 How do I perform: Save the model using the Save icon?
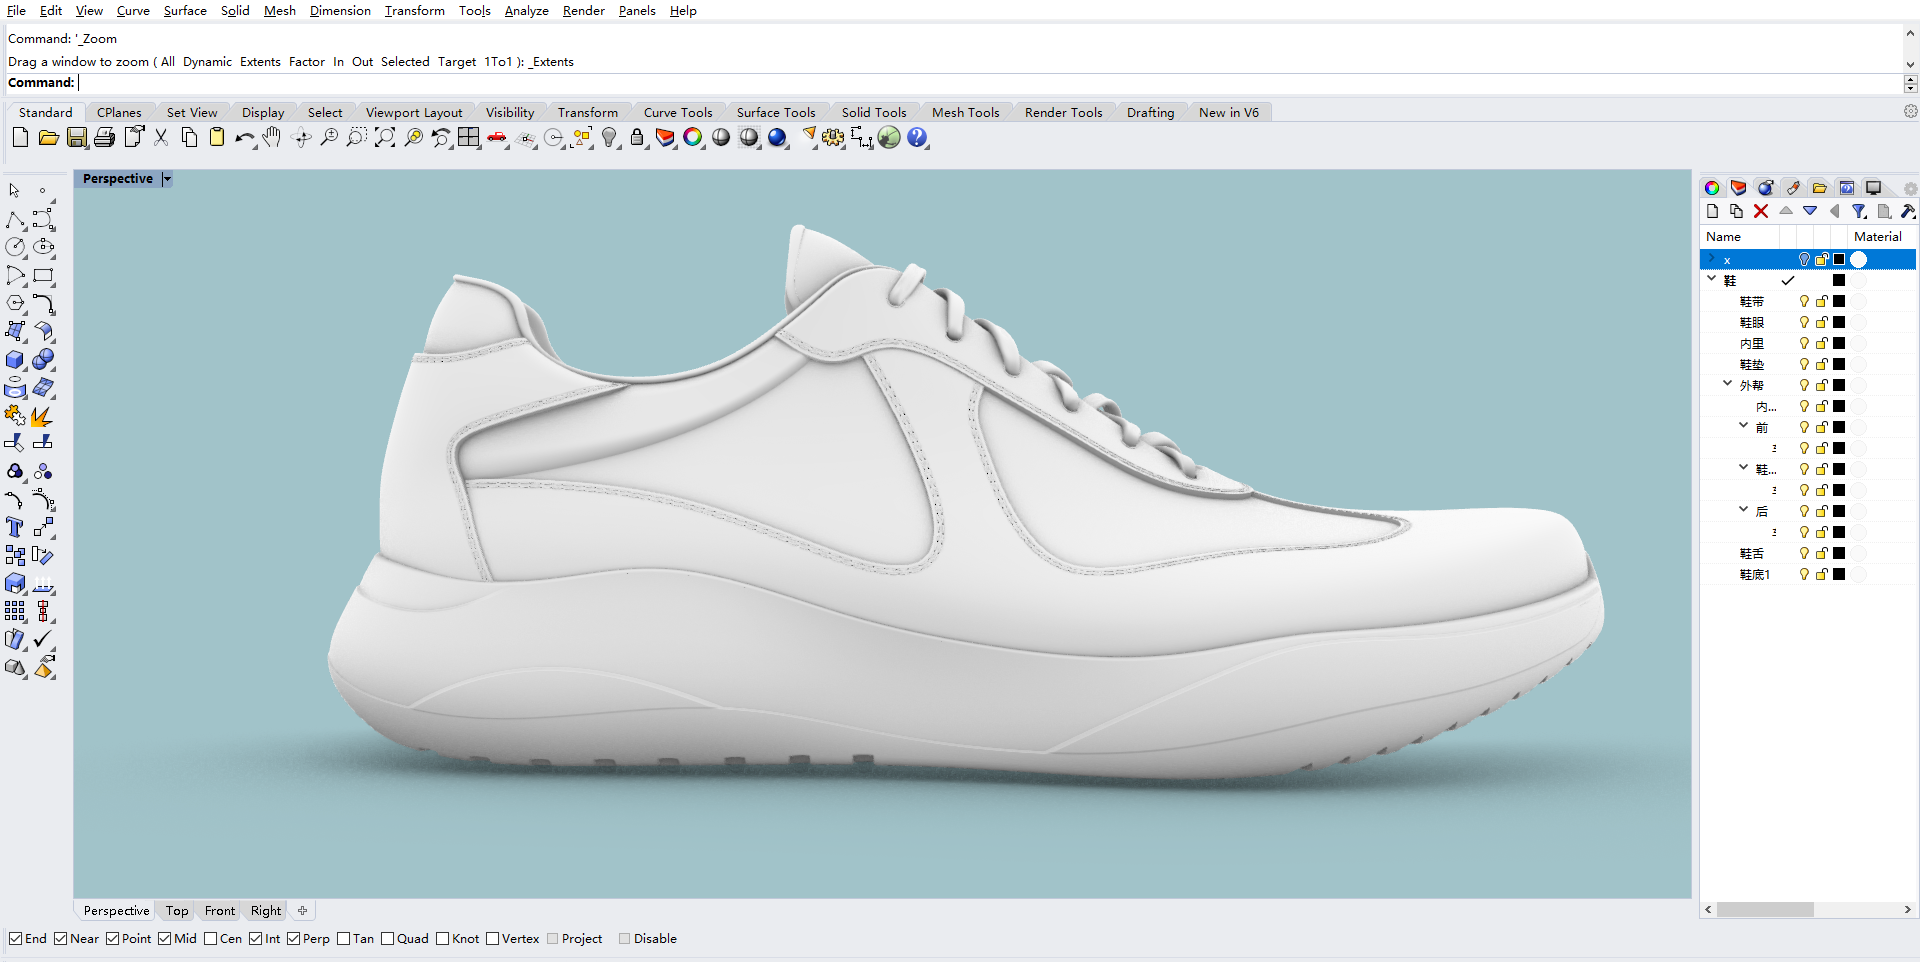pos(76,138)
